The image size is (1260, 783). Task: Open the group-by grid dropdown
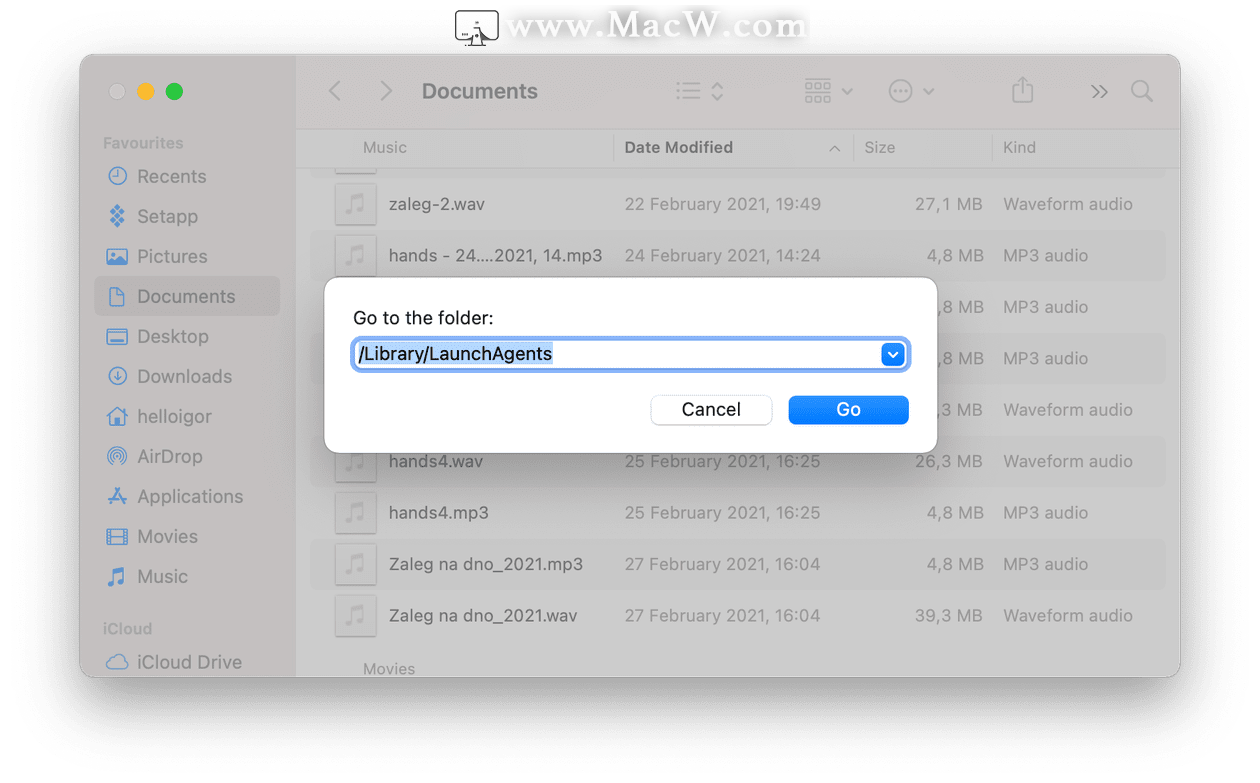[x=829, y=92]
